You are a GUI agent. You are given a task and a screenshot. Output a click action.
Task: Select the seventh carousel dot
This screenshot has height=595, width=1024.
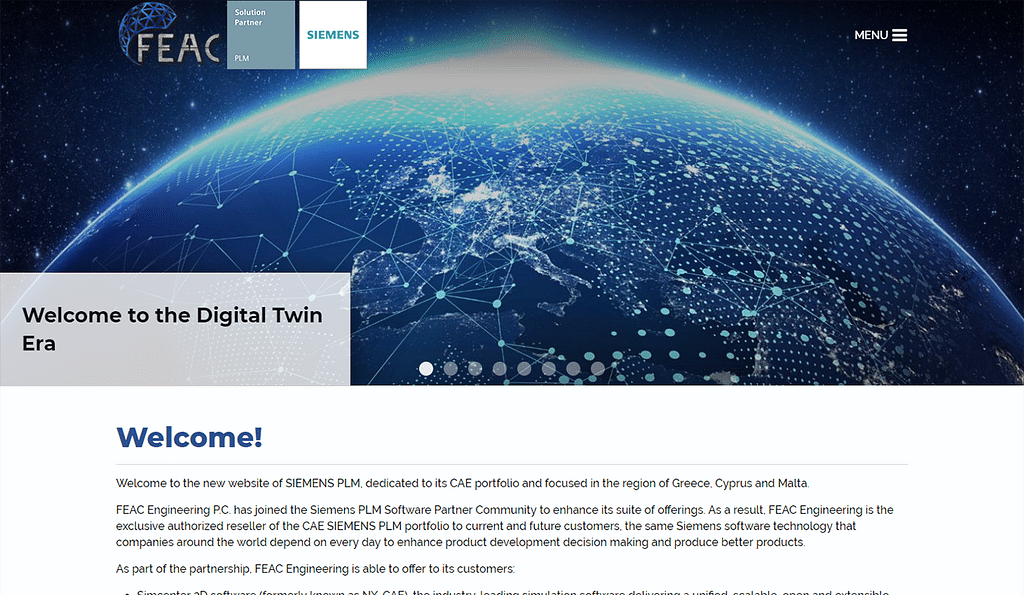point(573,368)
